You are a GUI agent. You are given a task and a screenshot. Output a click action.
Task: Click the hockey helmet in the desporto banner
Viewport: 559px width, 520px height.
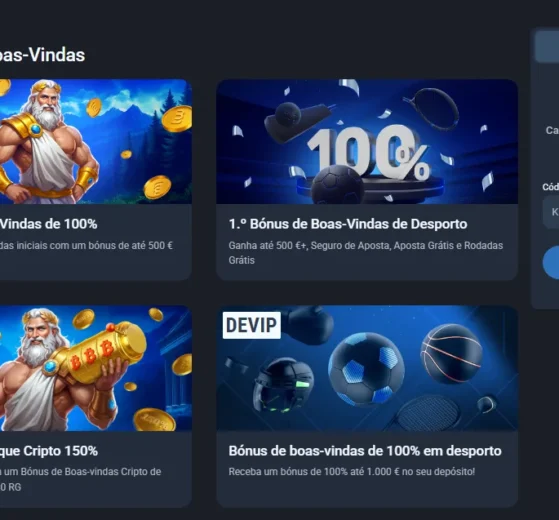click(283, 387)
